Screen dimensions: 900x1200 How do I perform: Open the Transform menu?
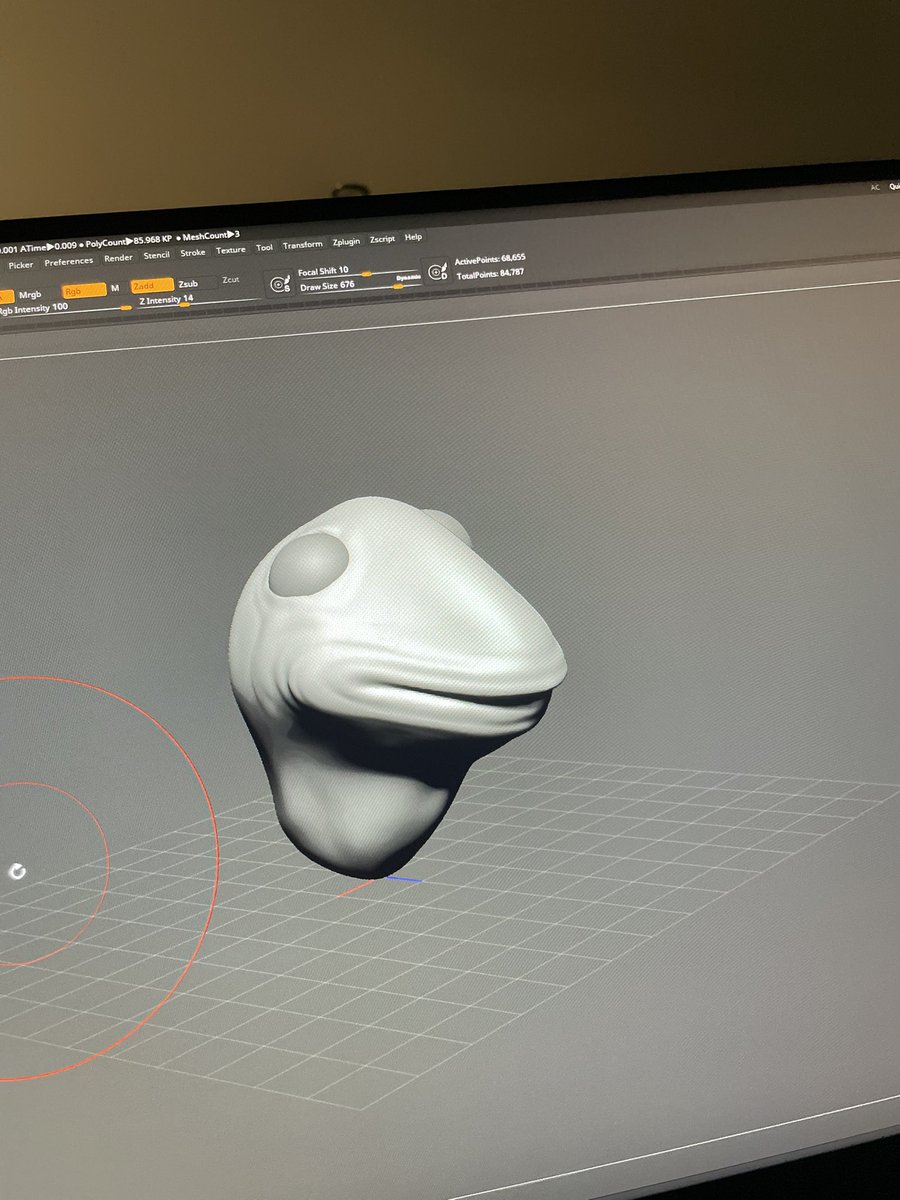302,245
